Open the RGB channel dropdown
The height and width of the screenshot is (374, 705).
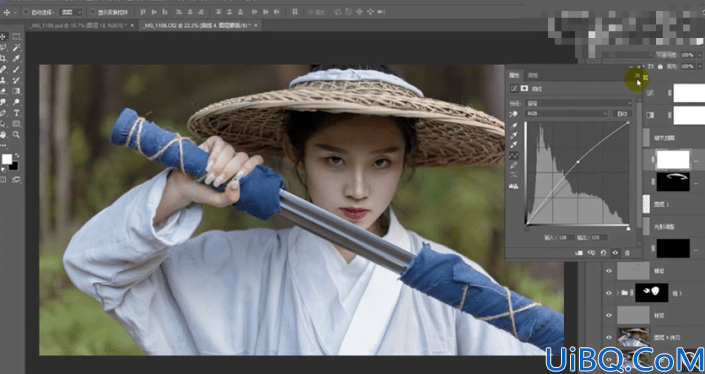[567, 114]
